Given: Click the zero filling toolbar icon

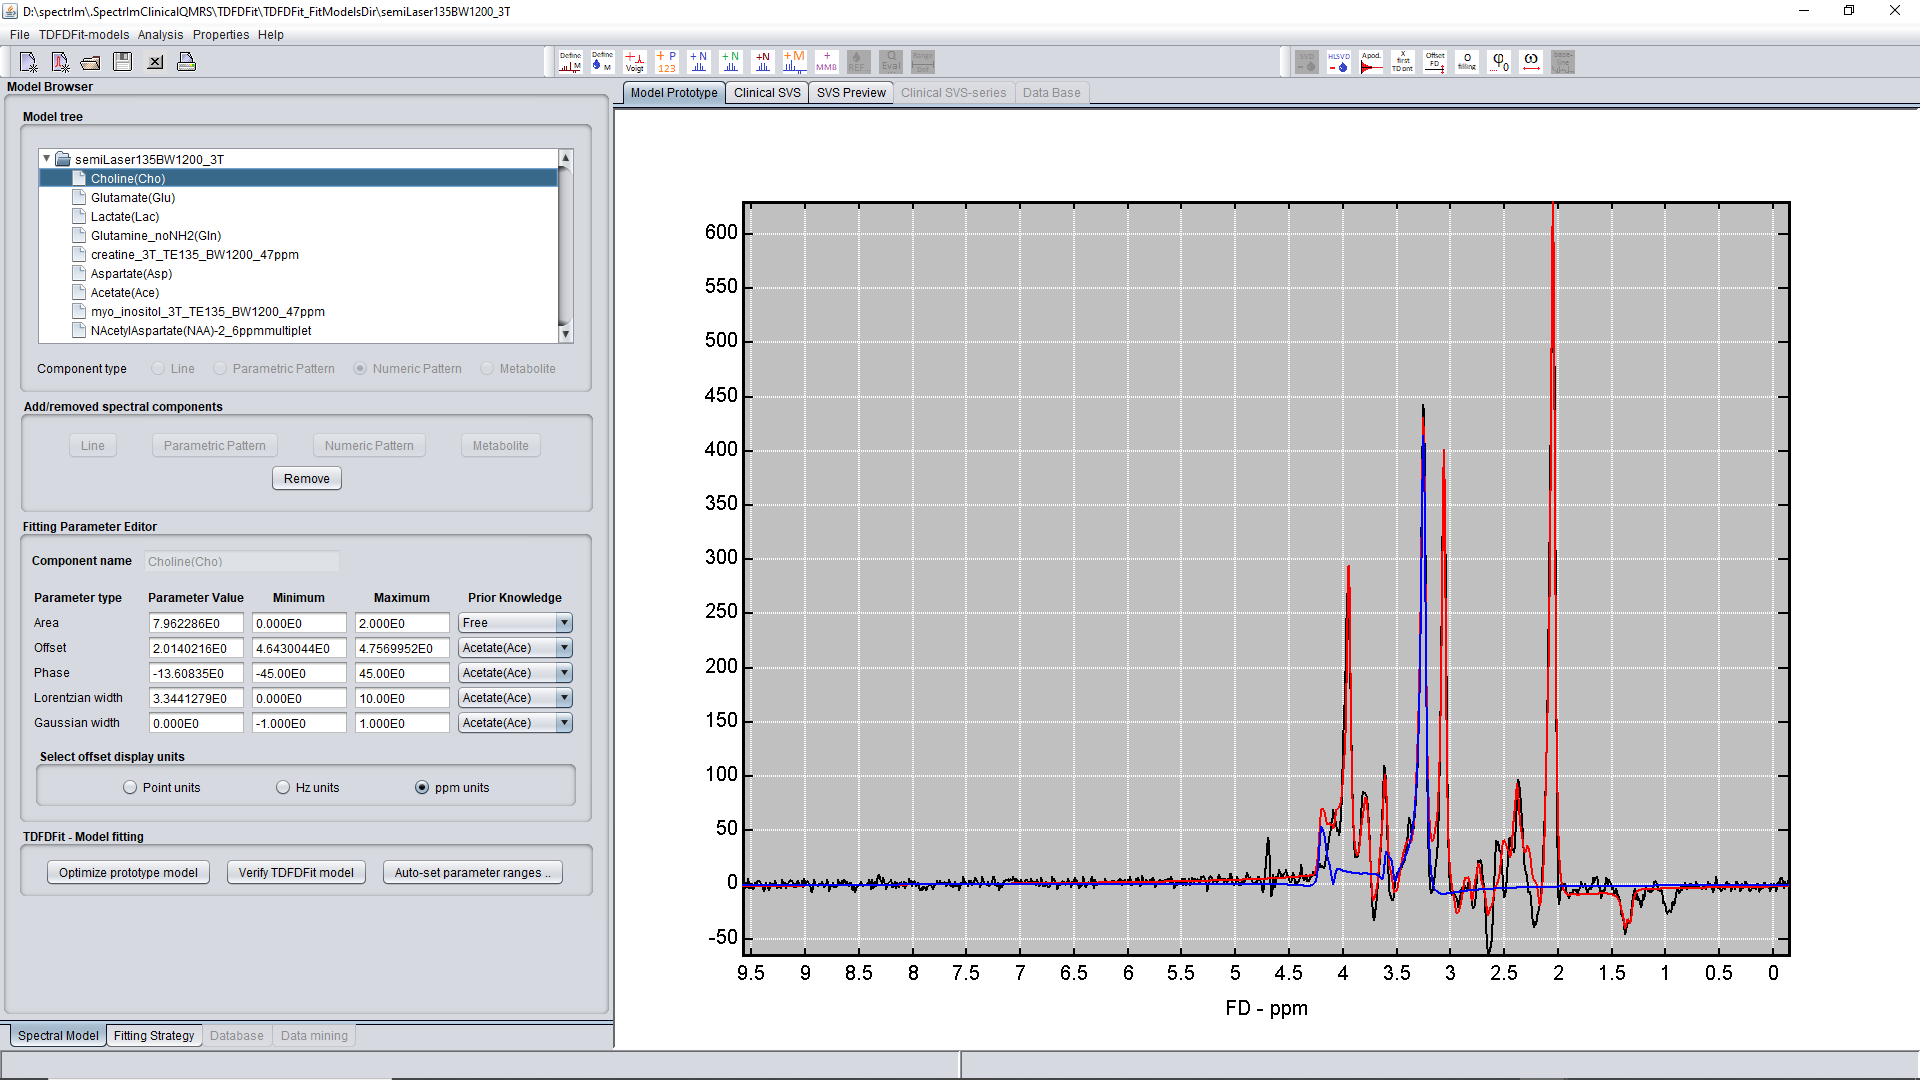Looking at the screenshot, I should click(x=1467, y=62).
